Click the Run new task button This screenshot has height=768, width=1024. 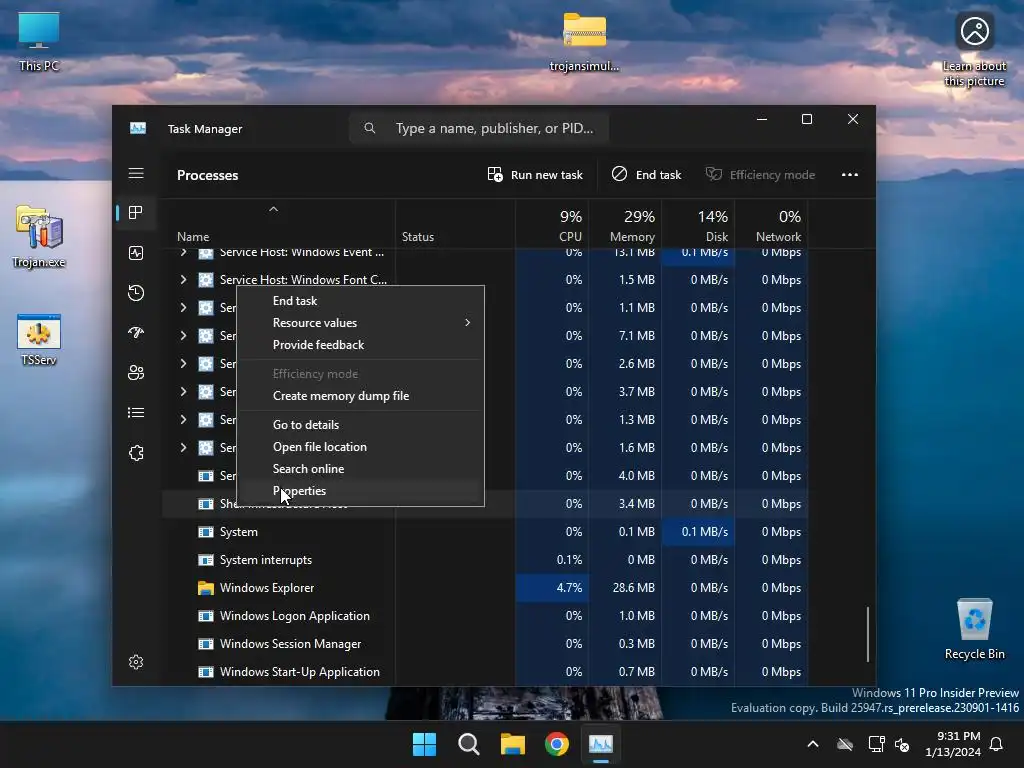[x=535, y=174]
